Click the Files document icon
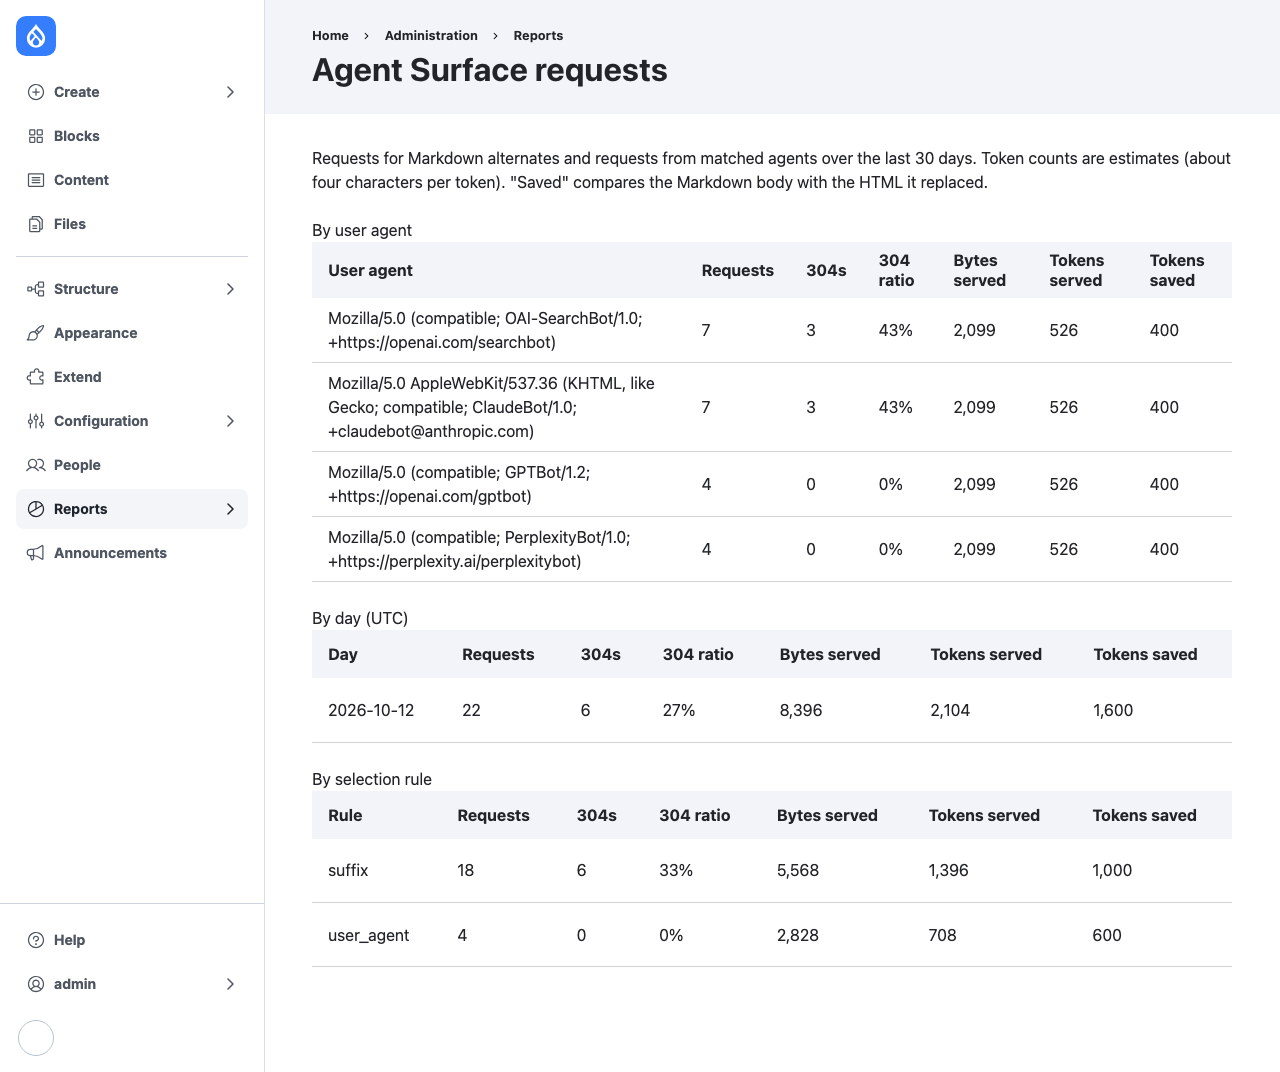Viewport: 1280px width, 1072px height. click(36, 224)
